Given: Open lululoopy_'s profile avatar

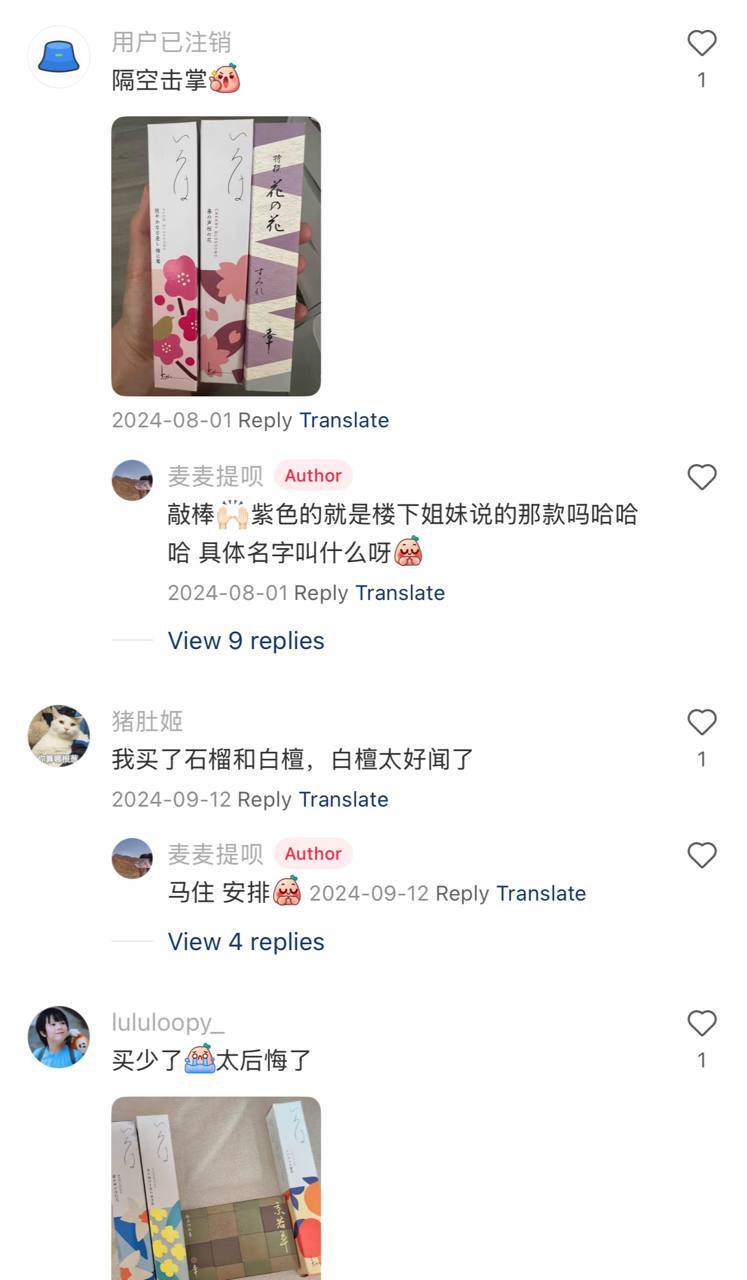Looking at the screenshot, I should coord(58,1037).
